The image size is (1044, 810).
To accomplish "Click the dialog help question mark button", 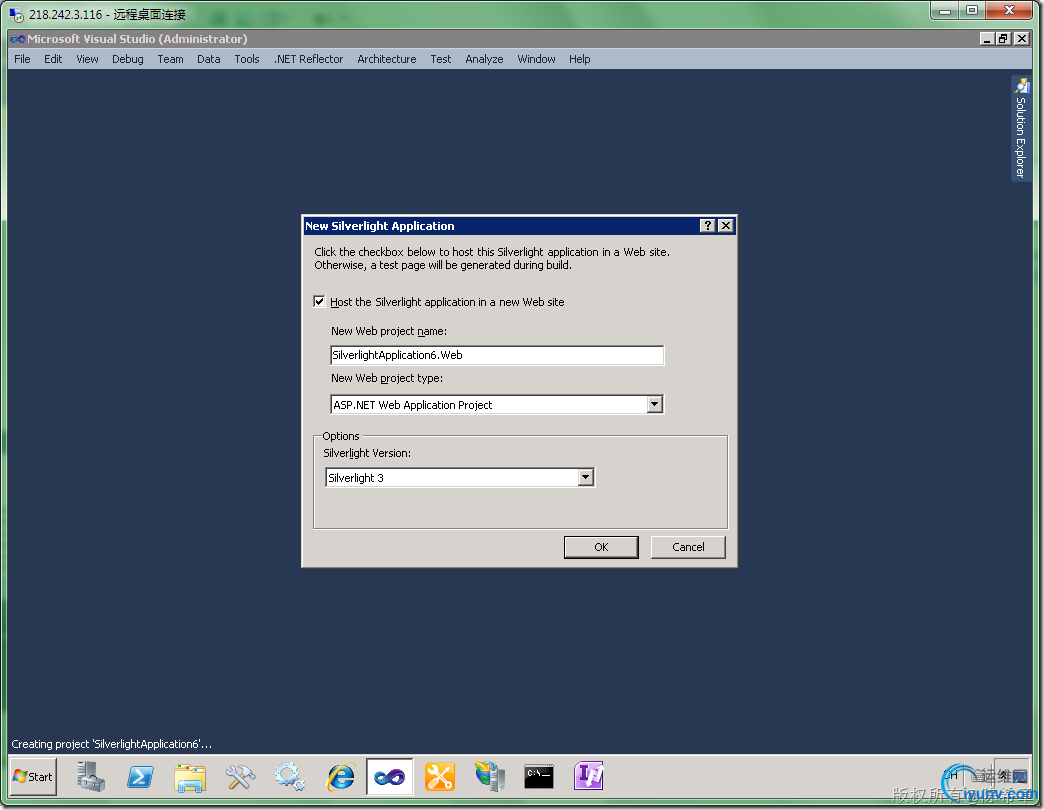I will tap(708, 226).
